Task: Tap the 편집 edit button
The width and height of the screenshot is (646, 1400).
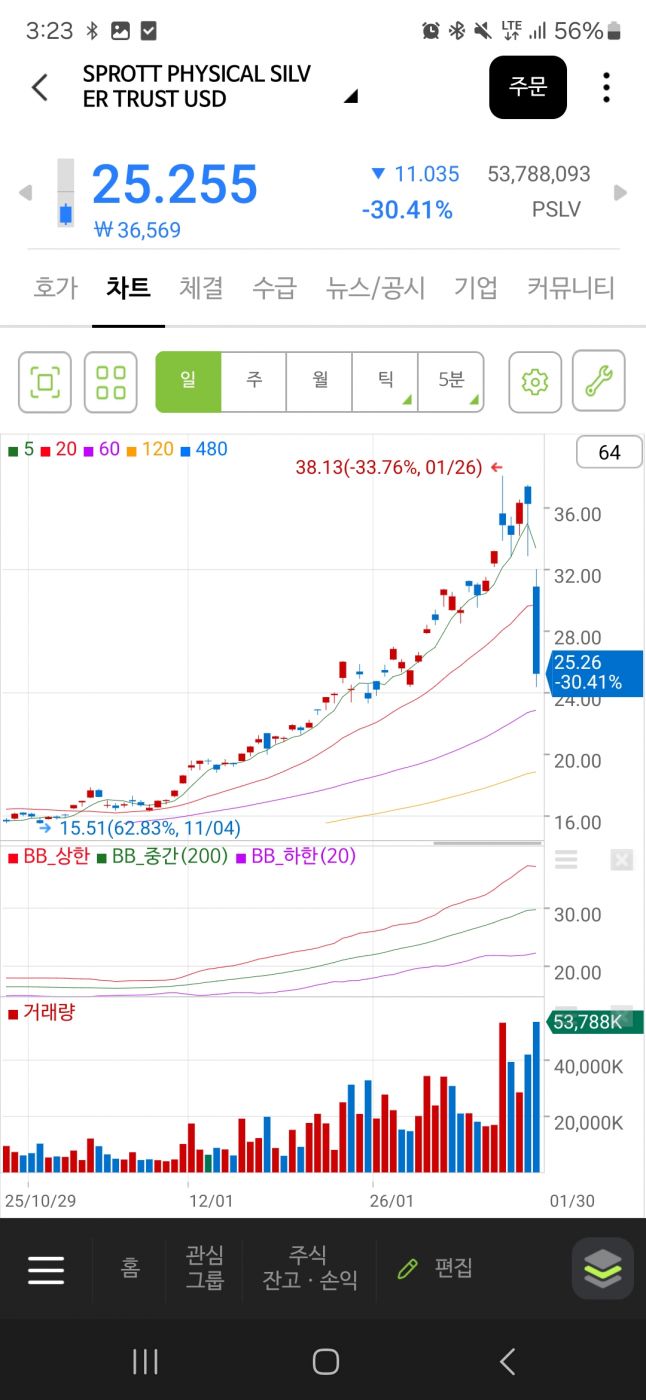Action: tap(436, 1268)
